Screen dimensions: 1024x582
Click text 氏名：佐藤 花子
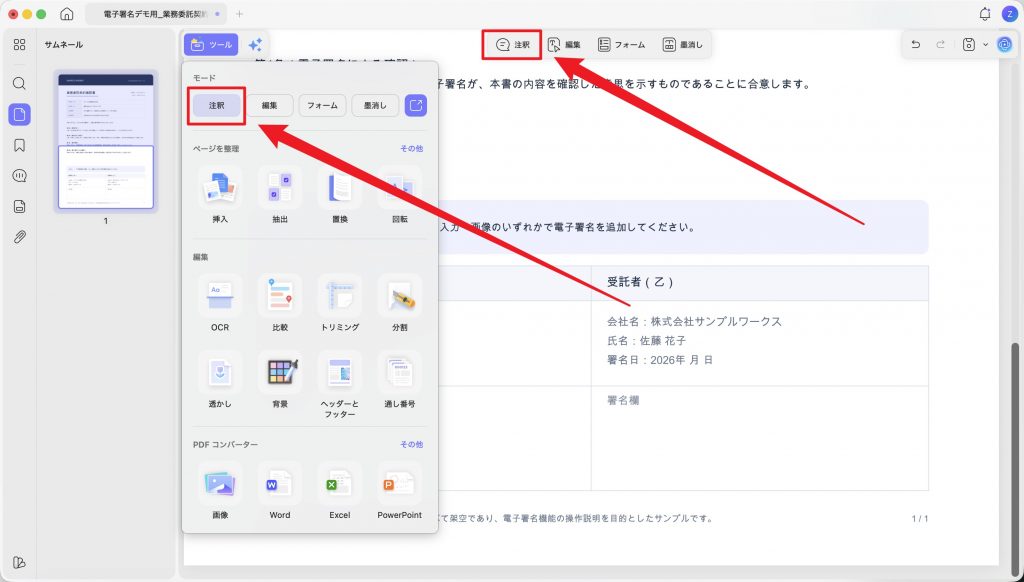[x=647, y=341]
